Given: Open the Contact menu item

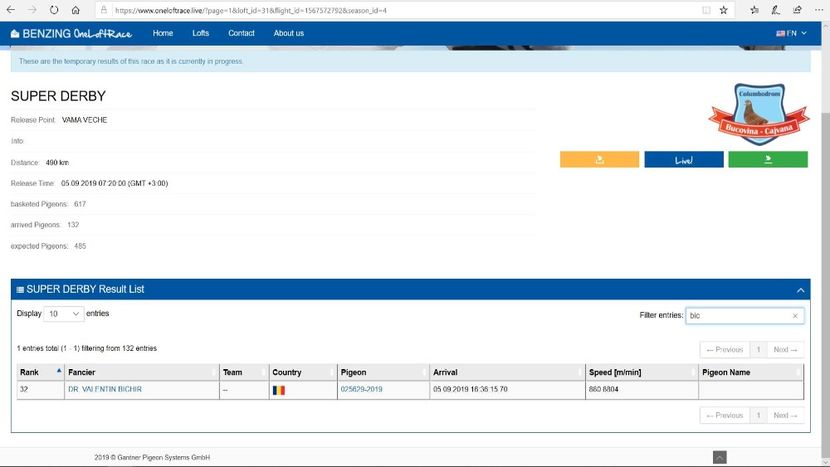Looking at the screenshot, I should 241,33.
